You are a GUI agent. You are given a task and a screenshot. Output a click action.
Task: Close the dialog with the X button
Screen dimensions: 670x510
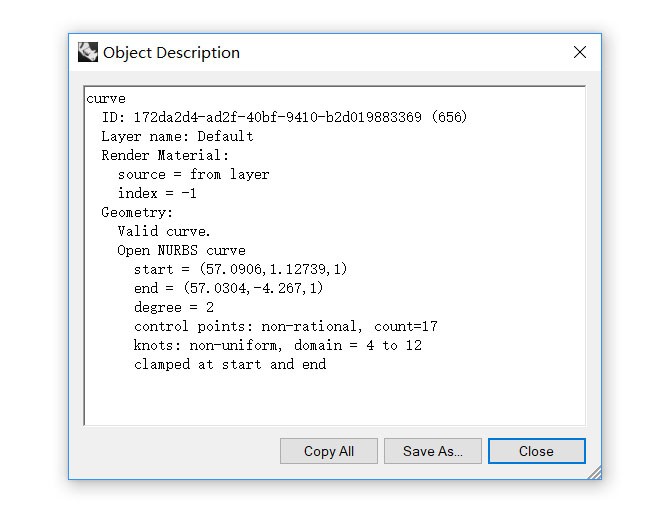(x=580, y=52)
